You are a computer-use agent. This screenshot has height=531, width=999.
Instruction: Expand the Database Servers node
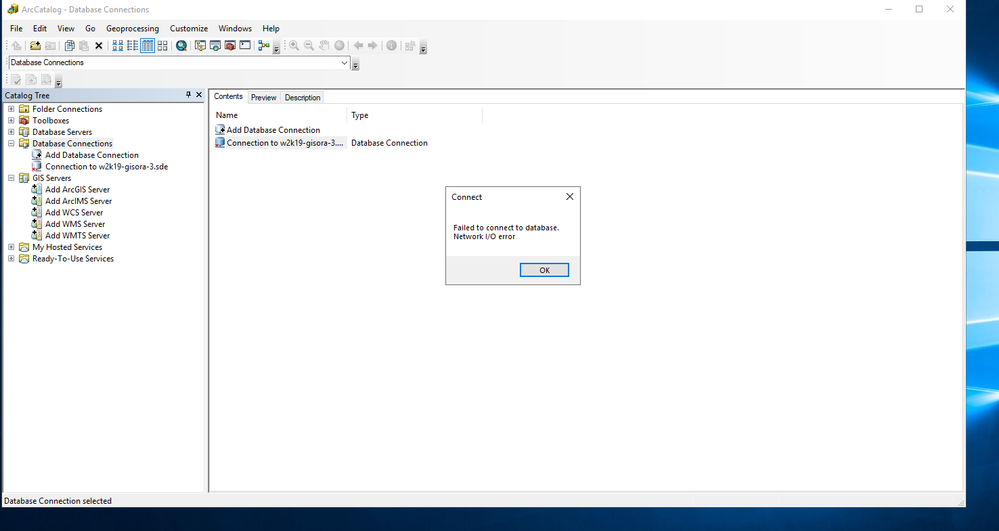(11, 132)
